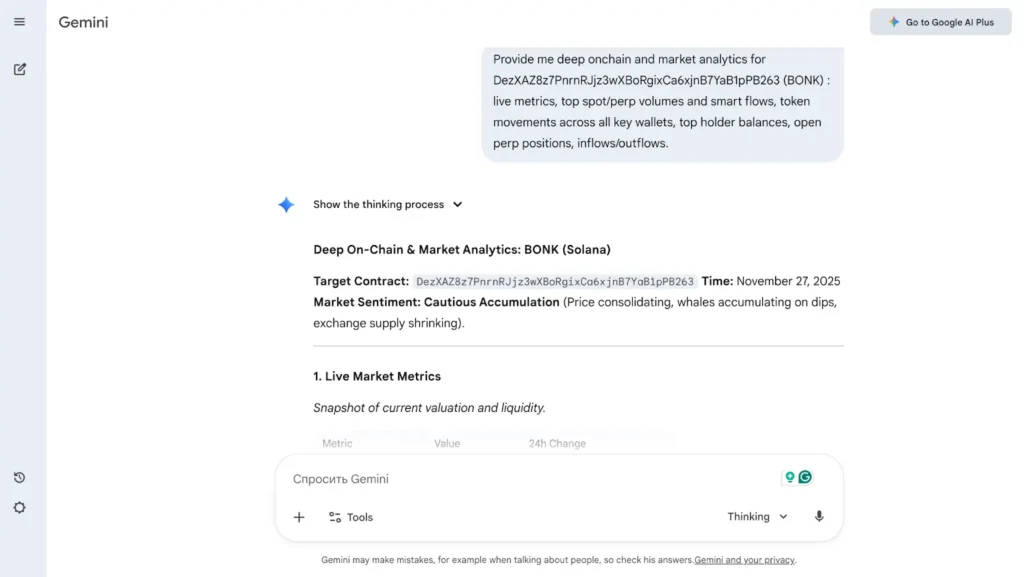
Task: Open the Thinking model dropdown
Action: (756, 517)
